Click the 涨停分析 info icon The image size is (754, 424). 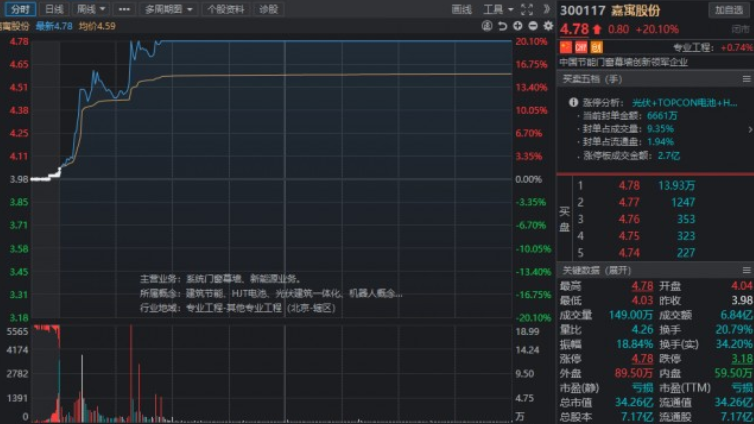(x=574, y=102)
